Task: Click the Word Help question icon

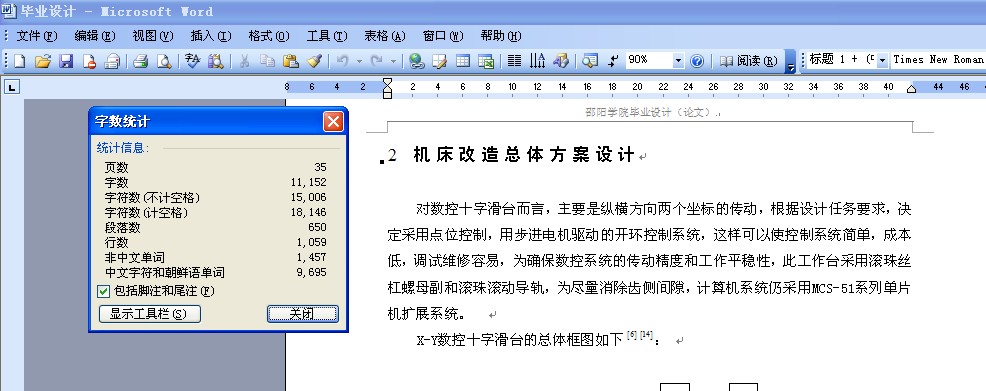Action: [x=697, y=61]
